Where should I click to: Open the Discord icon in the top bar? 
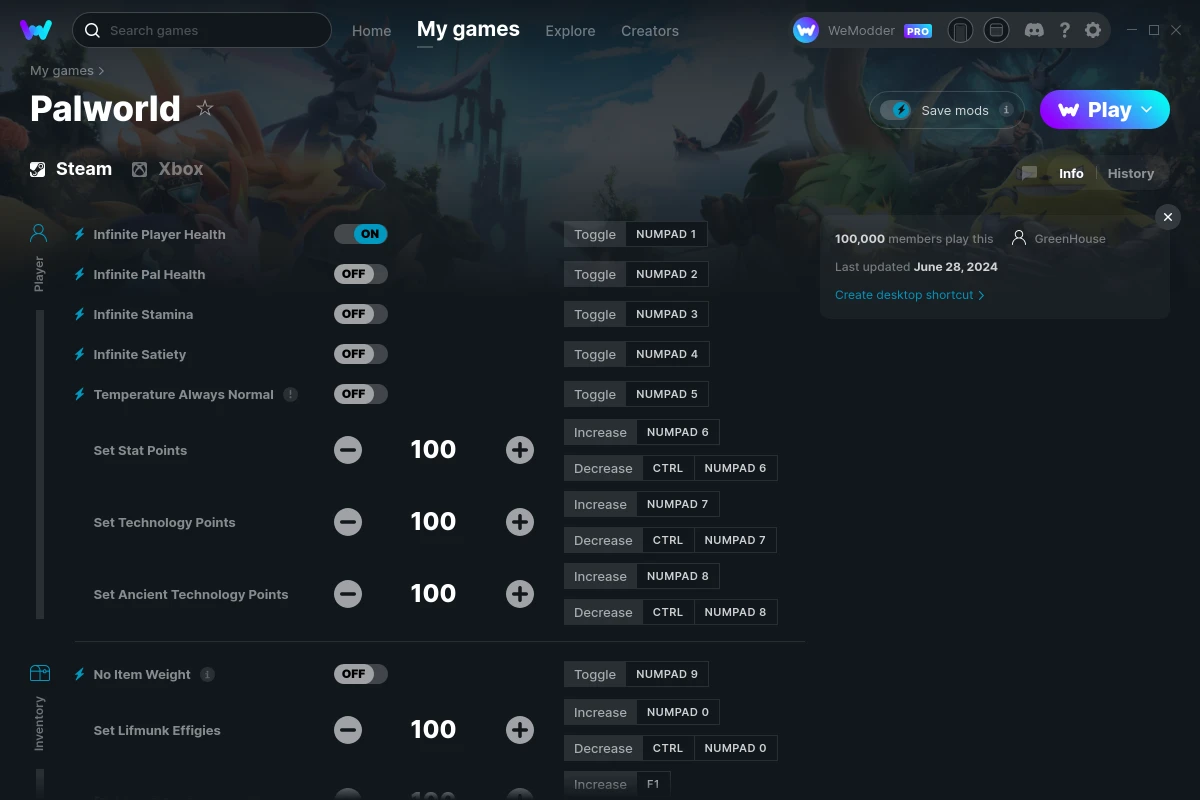coord(1034,30)
